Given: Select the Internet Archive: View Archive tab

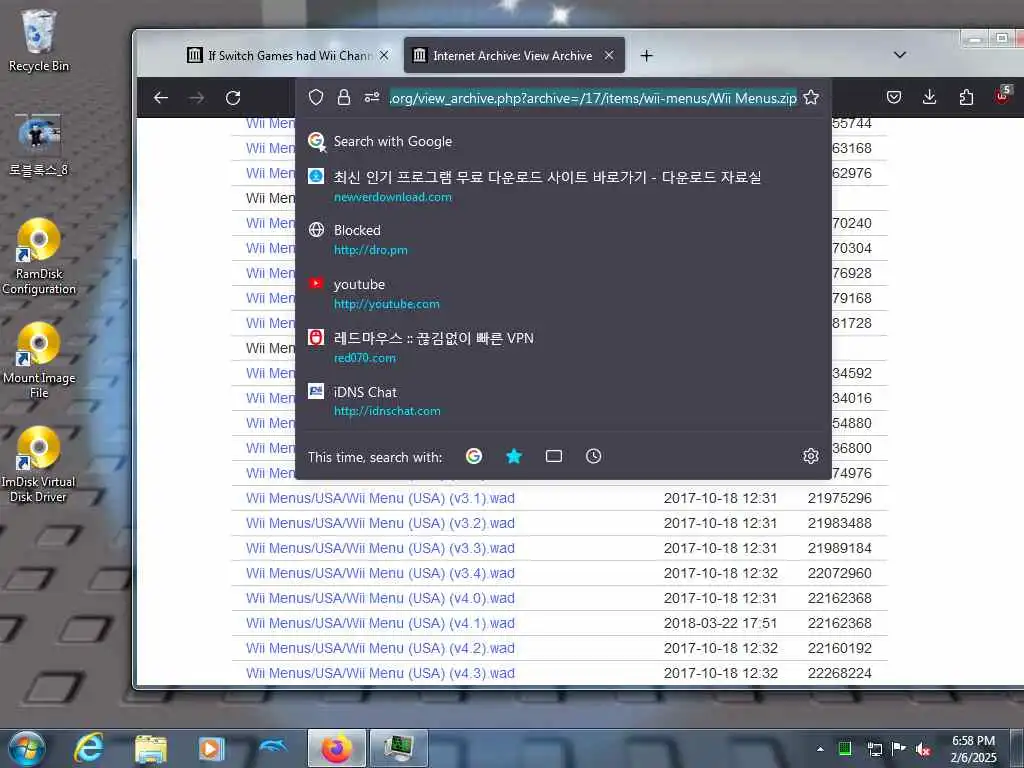Looking at the screenshot, I should [515, 56].
